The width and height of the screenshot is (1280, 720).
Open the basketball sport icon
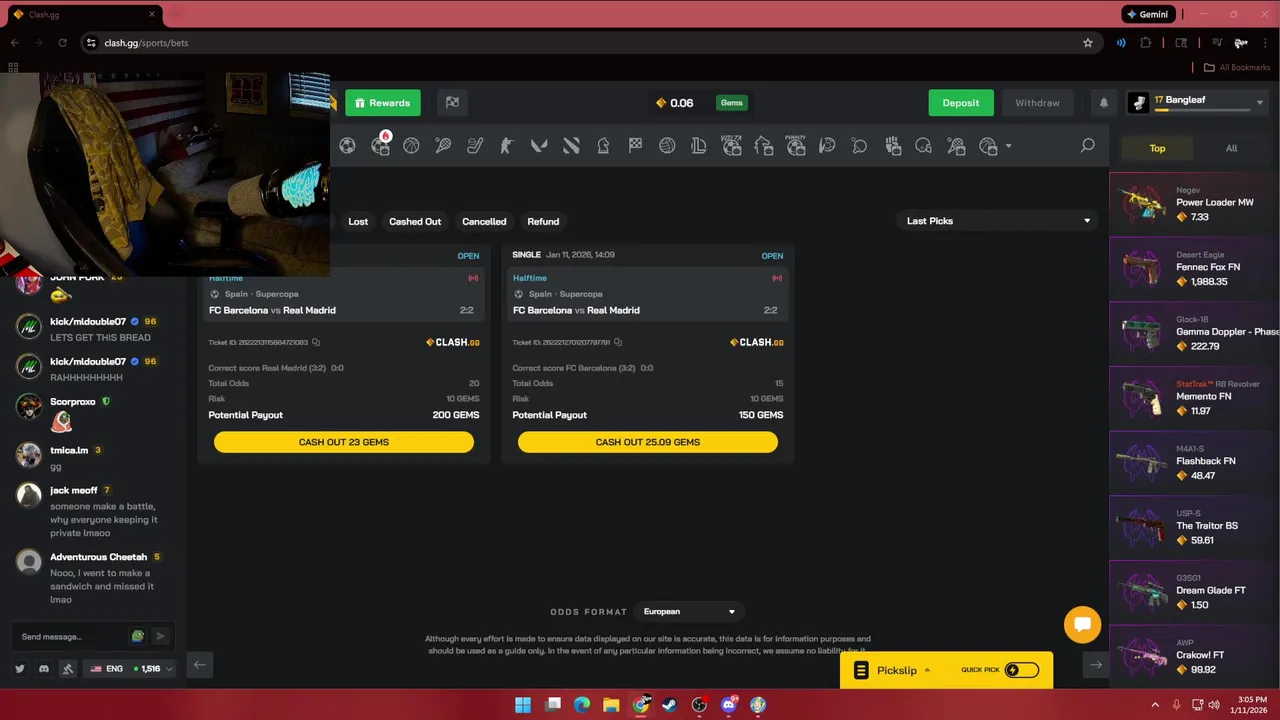[411, 146]
